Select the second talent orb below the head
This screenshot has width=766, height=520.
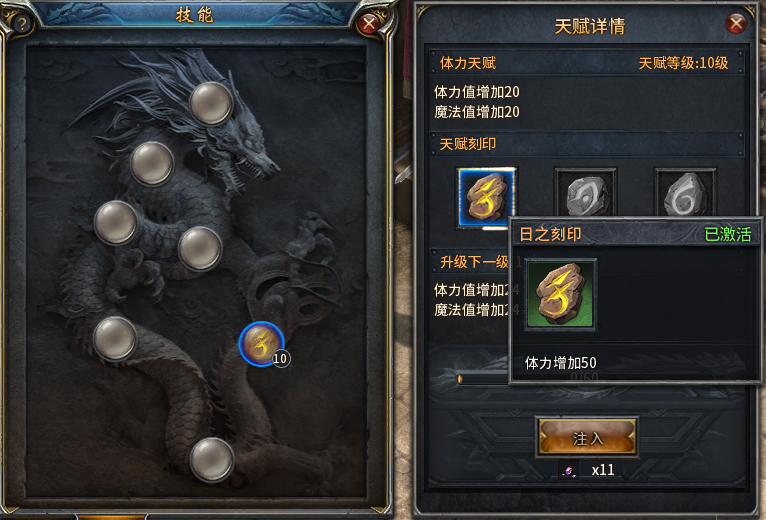152,164
